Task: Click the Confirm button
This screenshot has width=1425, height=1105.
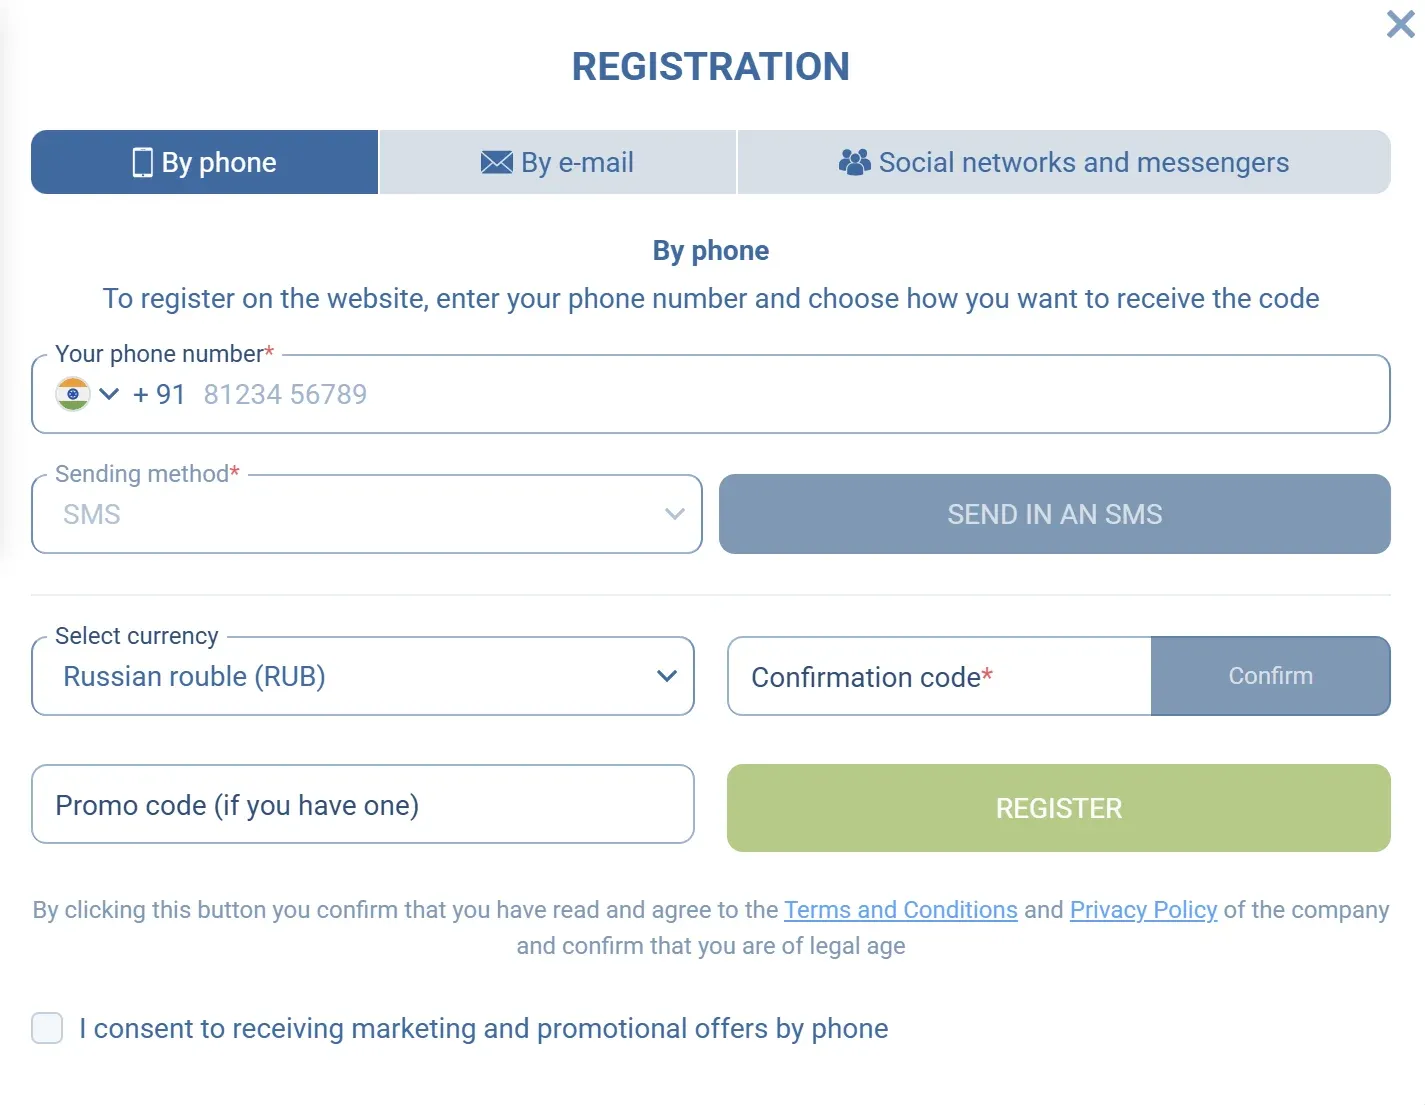Action: tap(1271, 676)
